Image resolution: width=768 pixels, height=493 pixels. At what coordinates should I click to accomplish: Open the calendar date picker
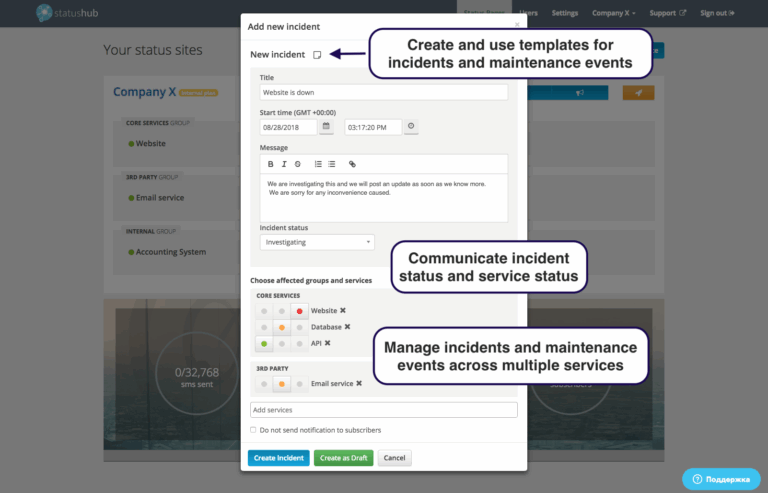[326, 127]
